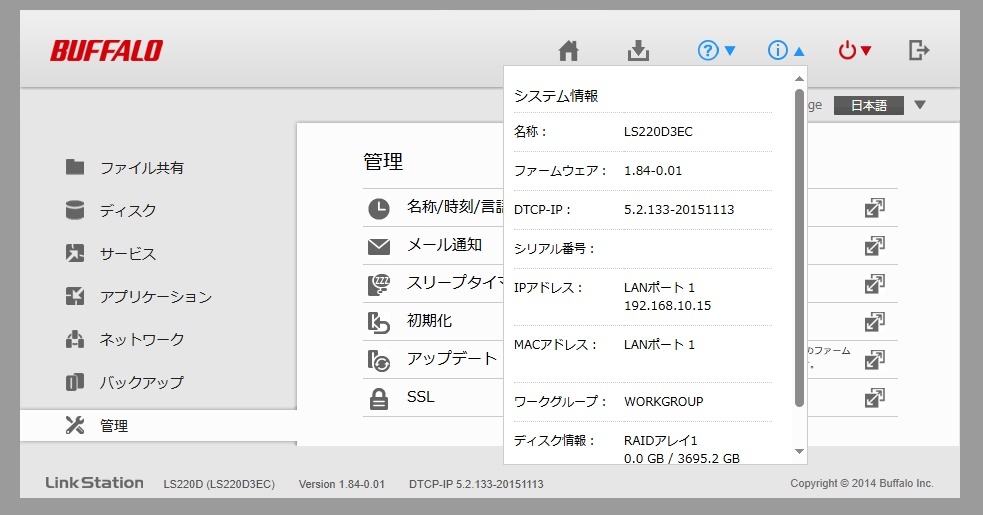Open the help question-mark menu
The width and height of the screenshot is (983, 515).
pyautogui.click(x=716, y=50)
